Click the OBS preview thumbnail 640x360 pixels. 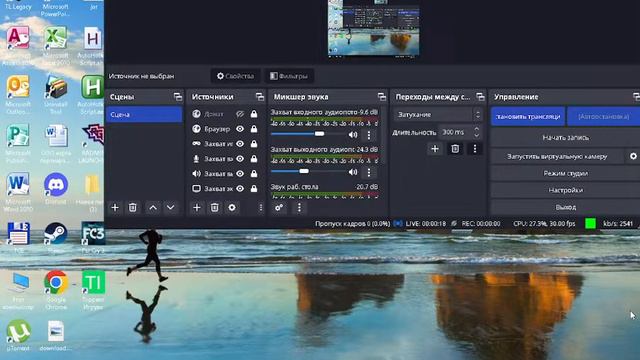(x=373, y=28)
